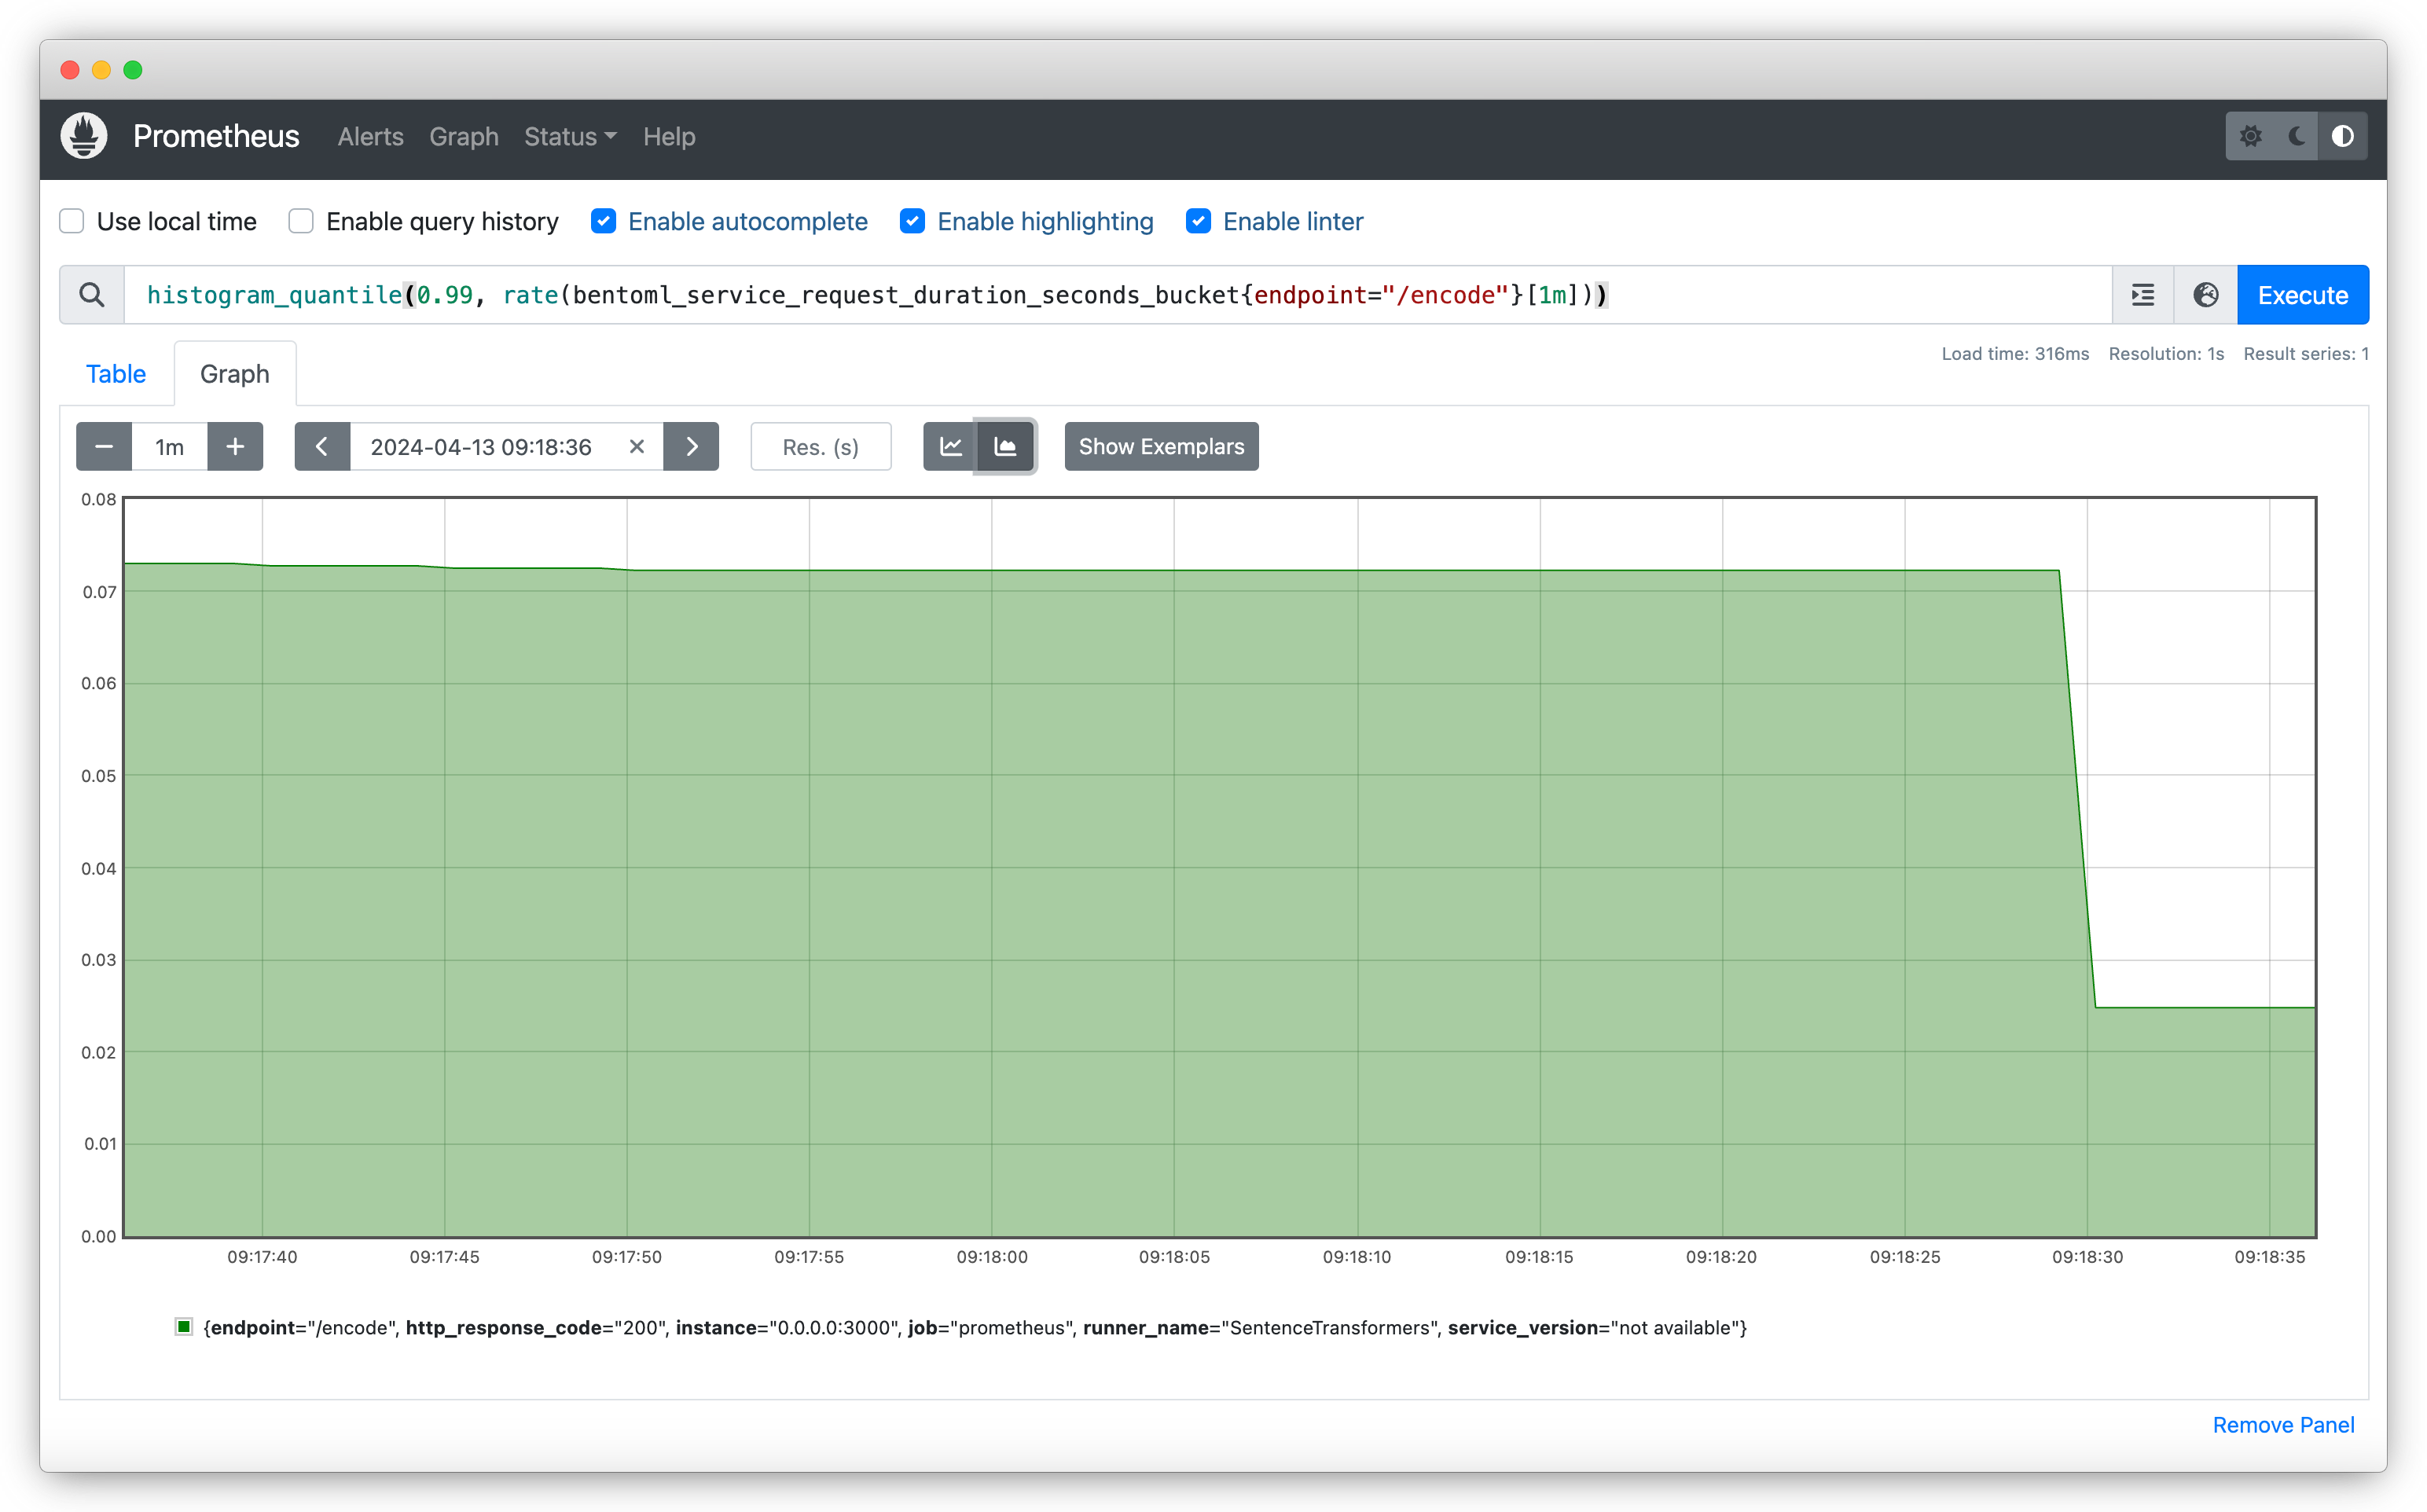Show stacked area graph
The width and height of the screenshot is (2427, 1512).
pos(1005,447)
